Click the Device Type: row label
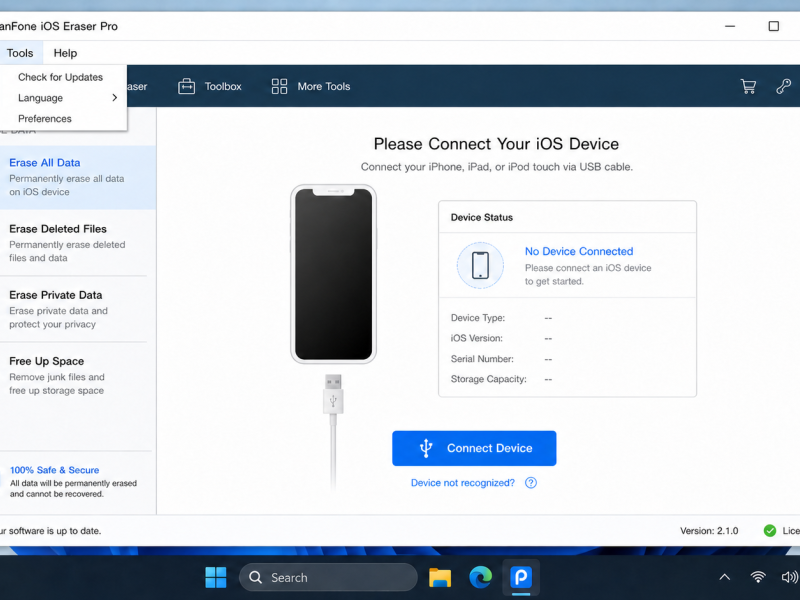800x600 pixels. pyautogui.click(x=478, y=318)
